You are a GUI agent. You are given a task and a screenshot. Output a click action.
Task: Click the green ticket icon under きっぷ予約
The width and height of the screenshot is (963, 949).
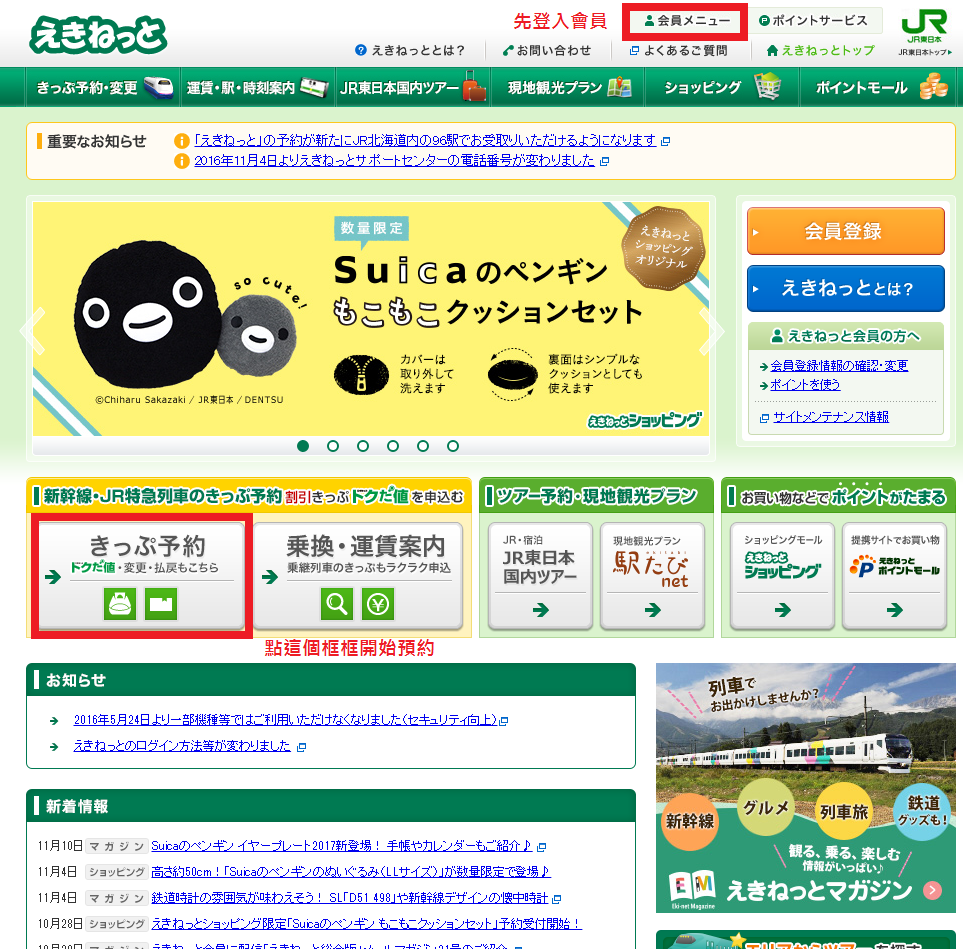161,604
